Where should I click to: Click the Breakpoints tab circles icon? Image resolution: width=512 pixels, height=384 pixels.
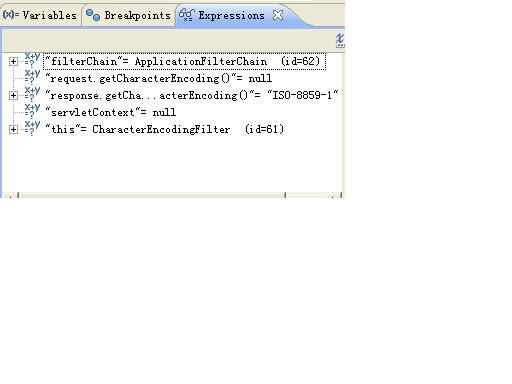93,15
